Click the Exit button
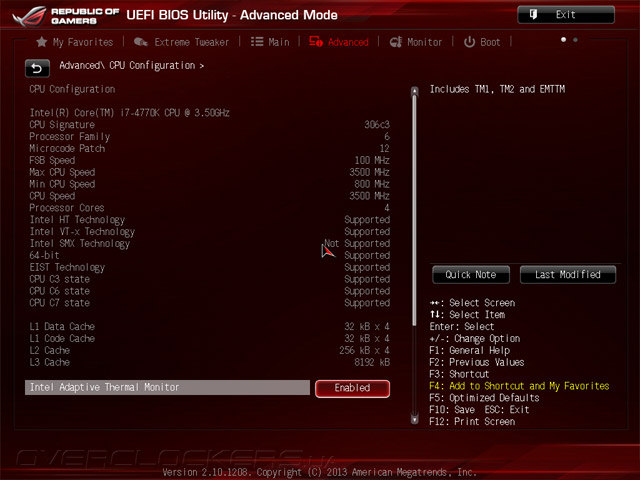The width and height of the screenshot is (640, 480). 566,15
